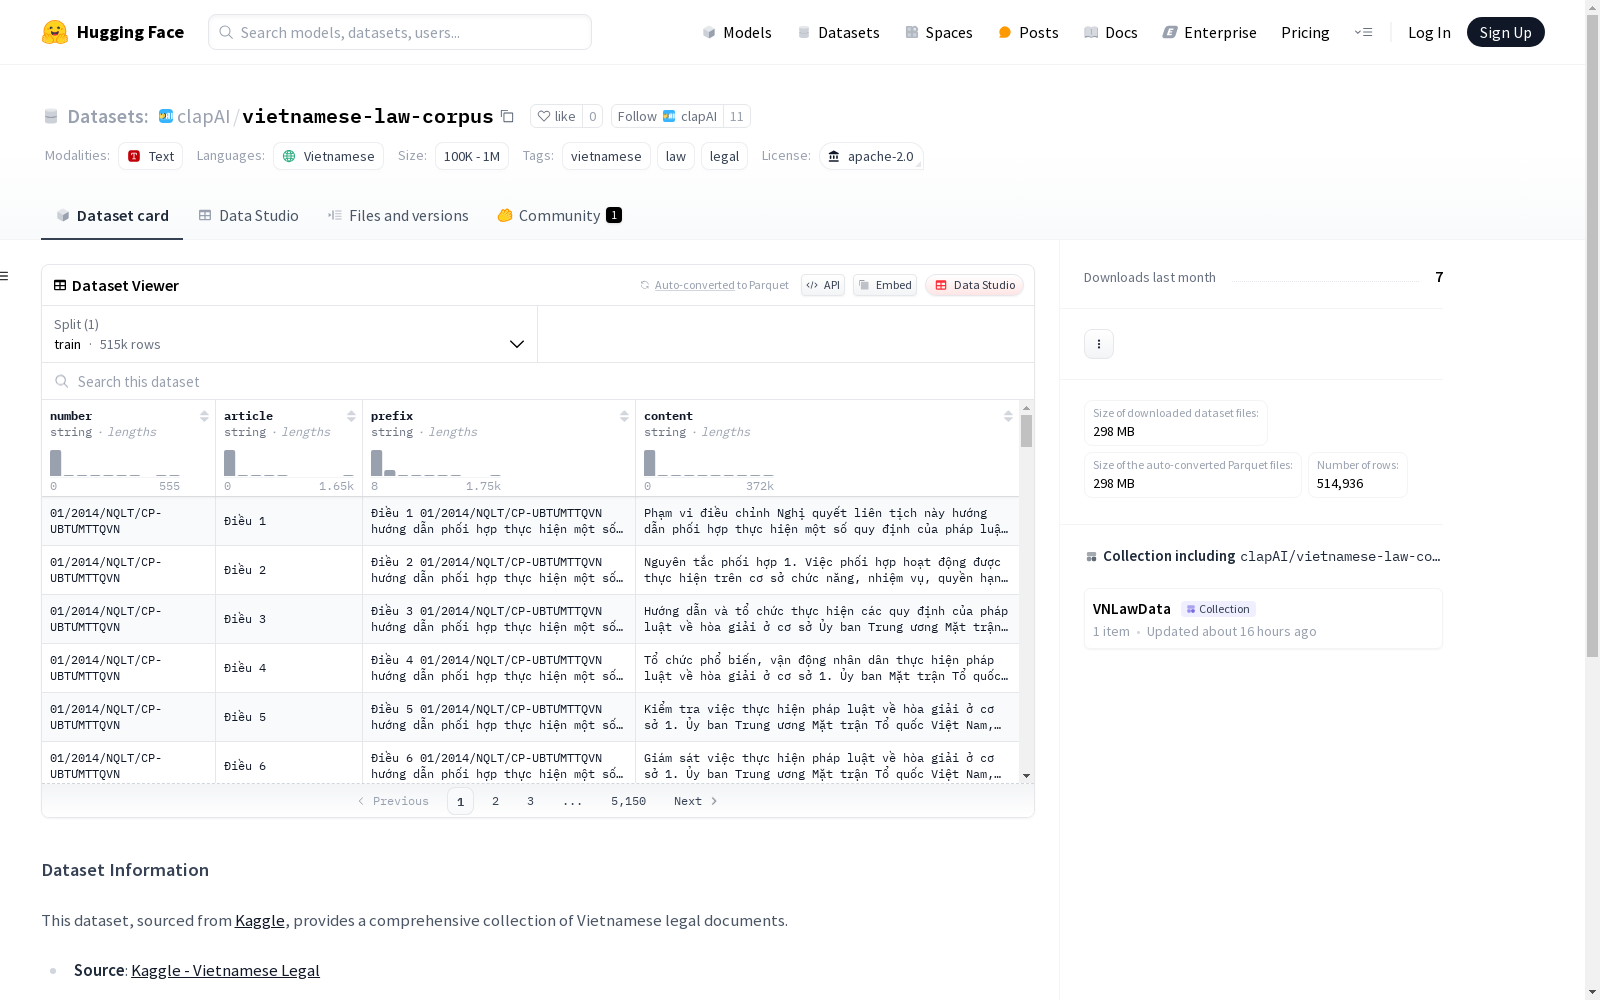Click the 100K - 1M size tag
This screenshot has width=1600, height=1000.
472,156
